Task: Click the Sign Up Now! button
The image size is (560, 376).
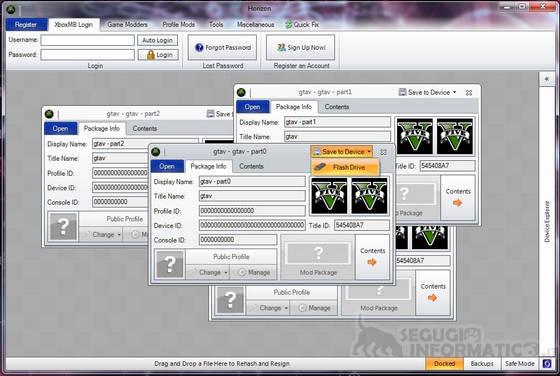Action: (301, 47)
